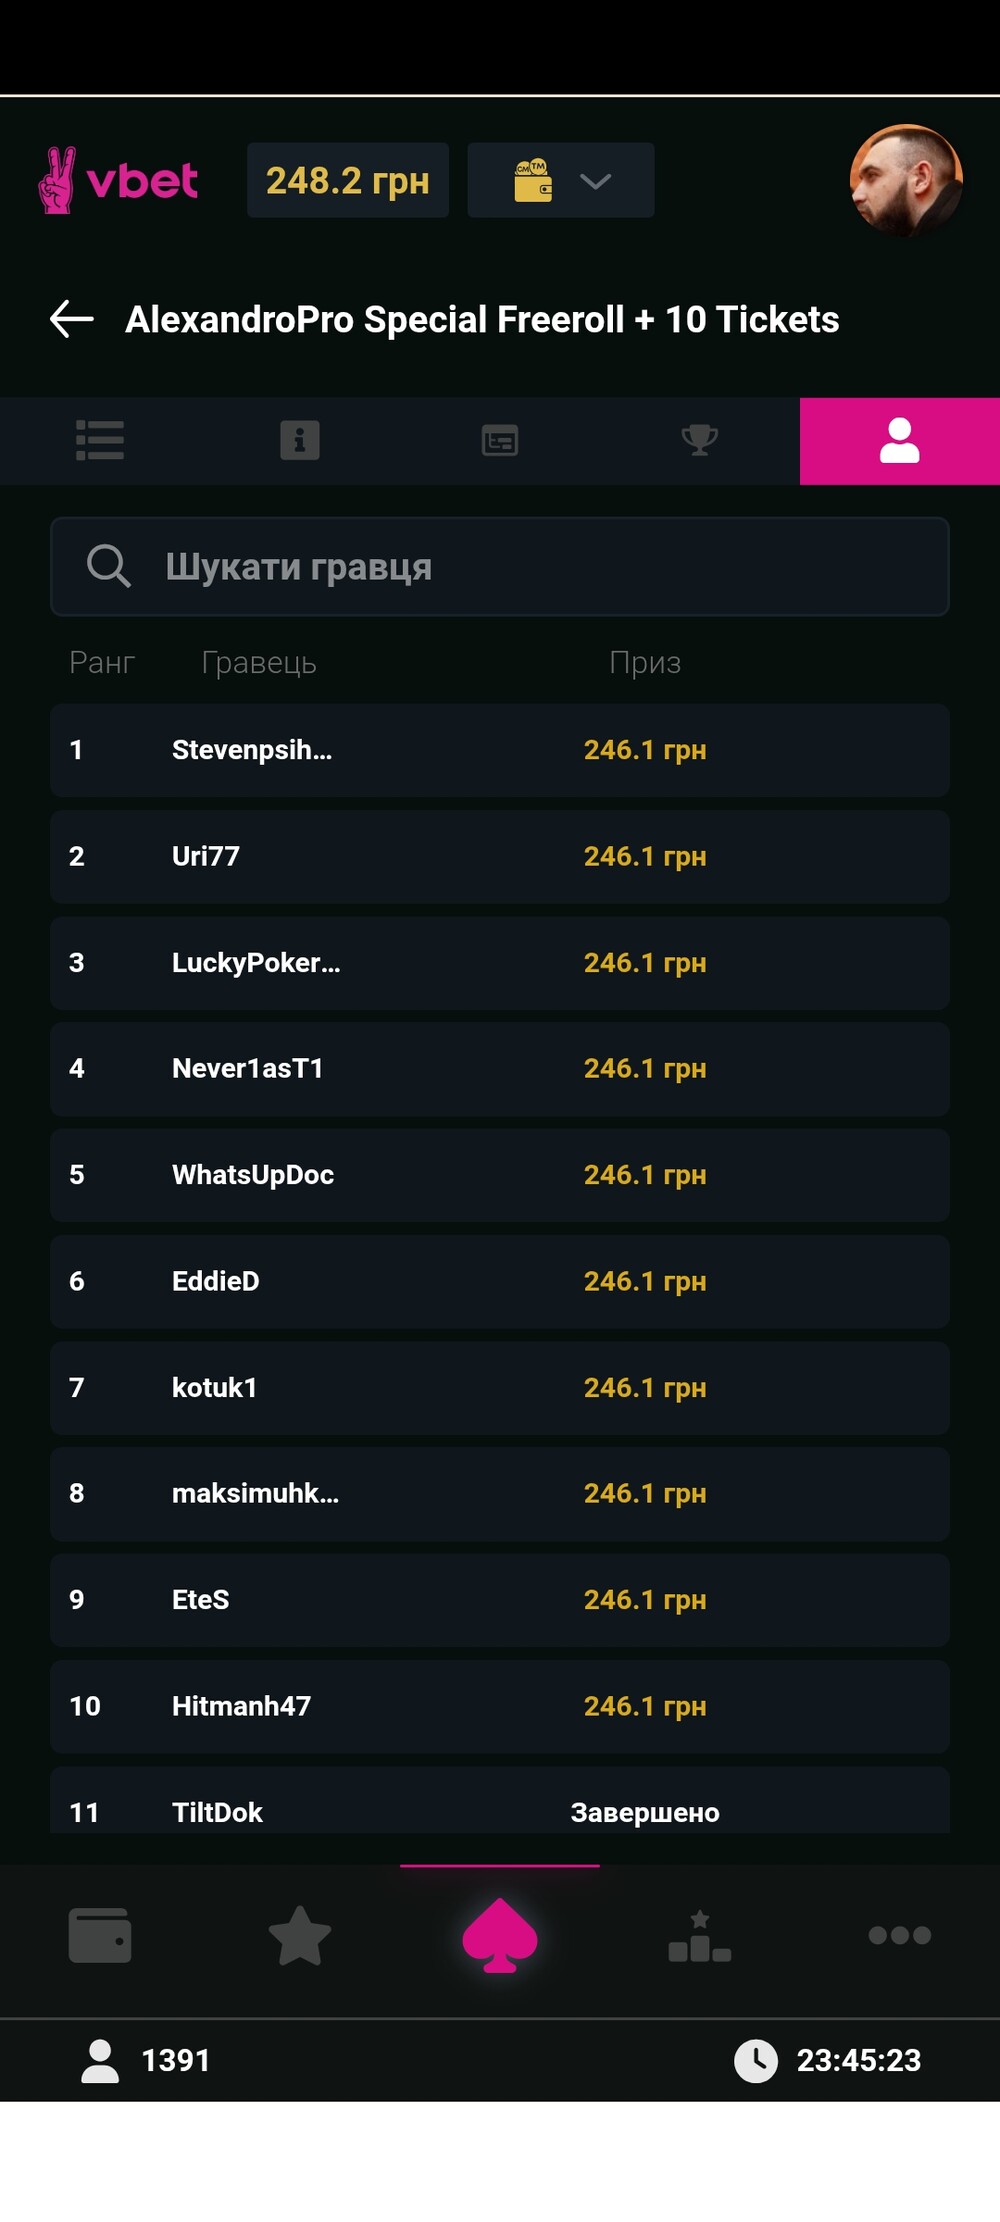Open favorites star in bottom bar
The width and height of the screenshot is (1000, 2222).
[x=300, y=1935]
